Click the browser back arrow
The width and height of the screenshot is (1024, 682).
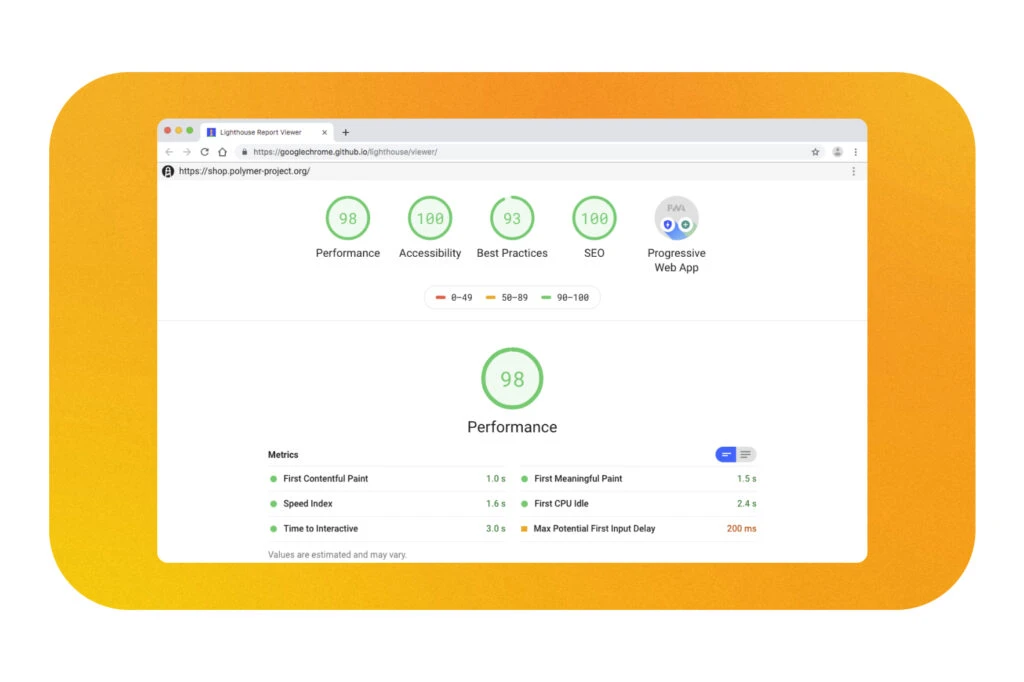click(x=169, y=152)
